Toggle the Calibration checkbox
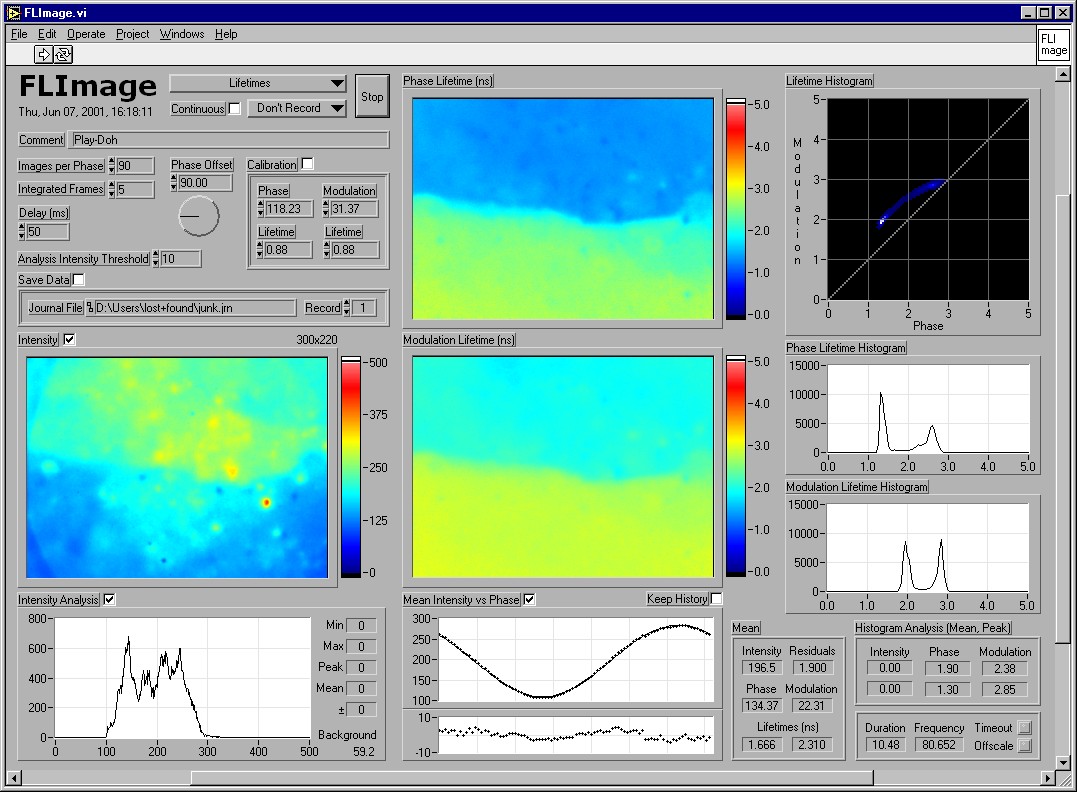1077x792 pixels. tap(308, 164)
